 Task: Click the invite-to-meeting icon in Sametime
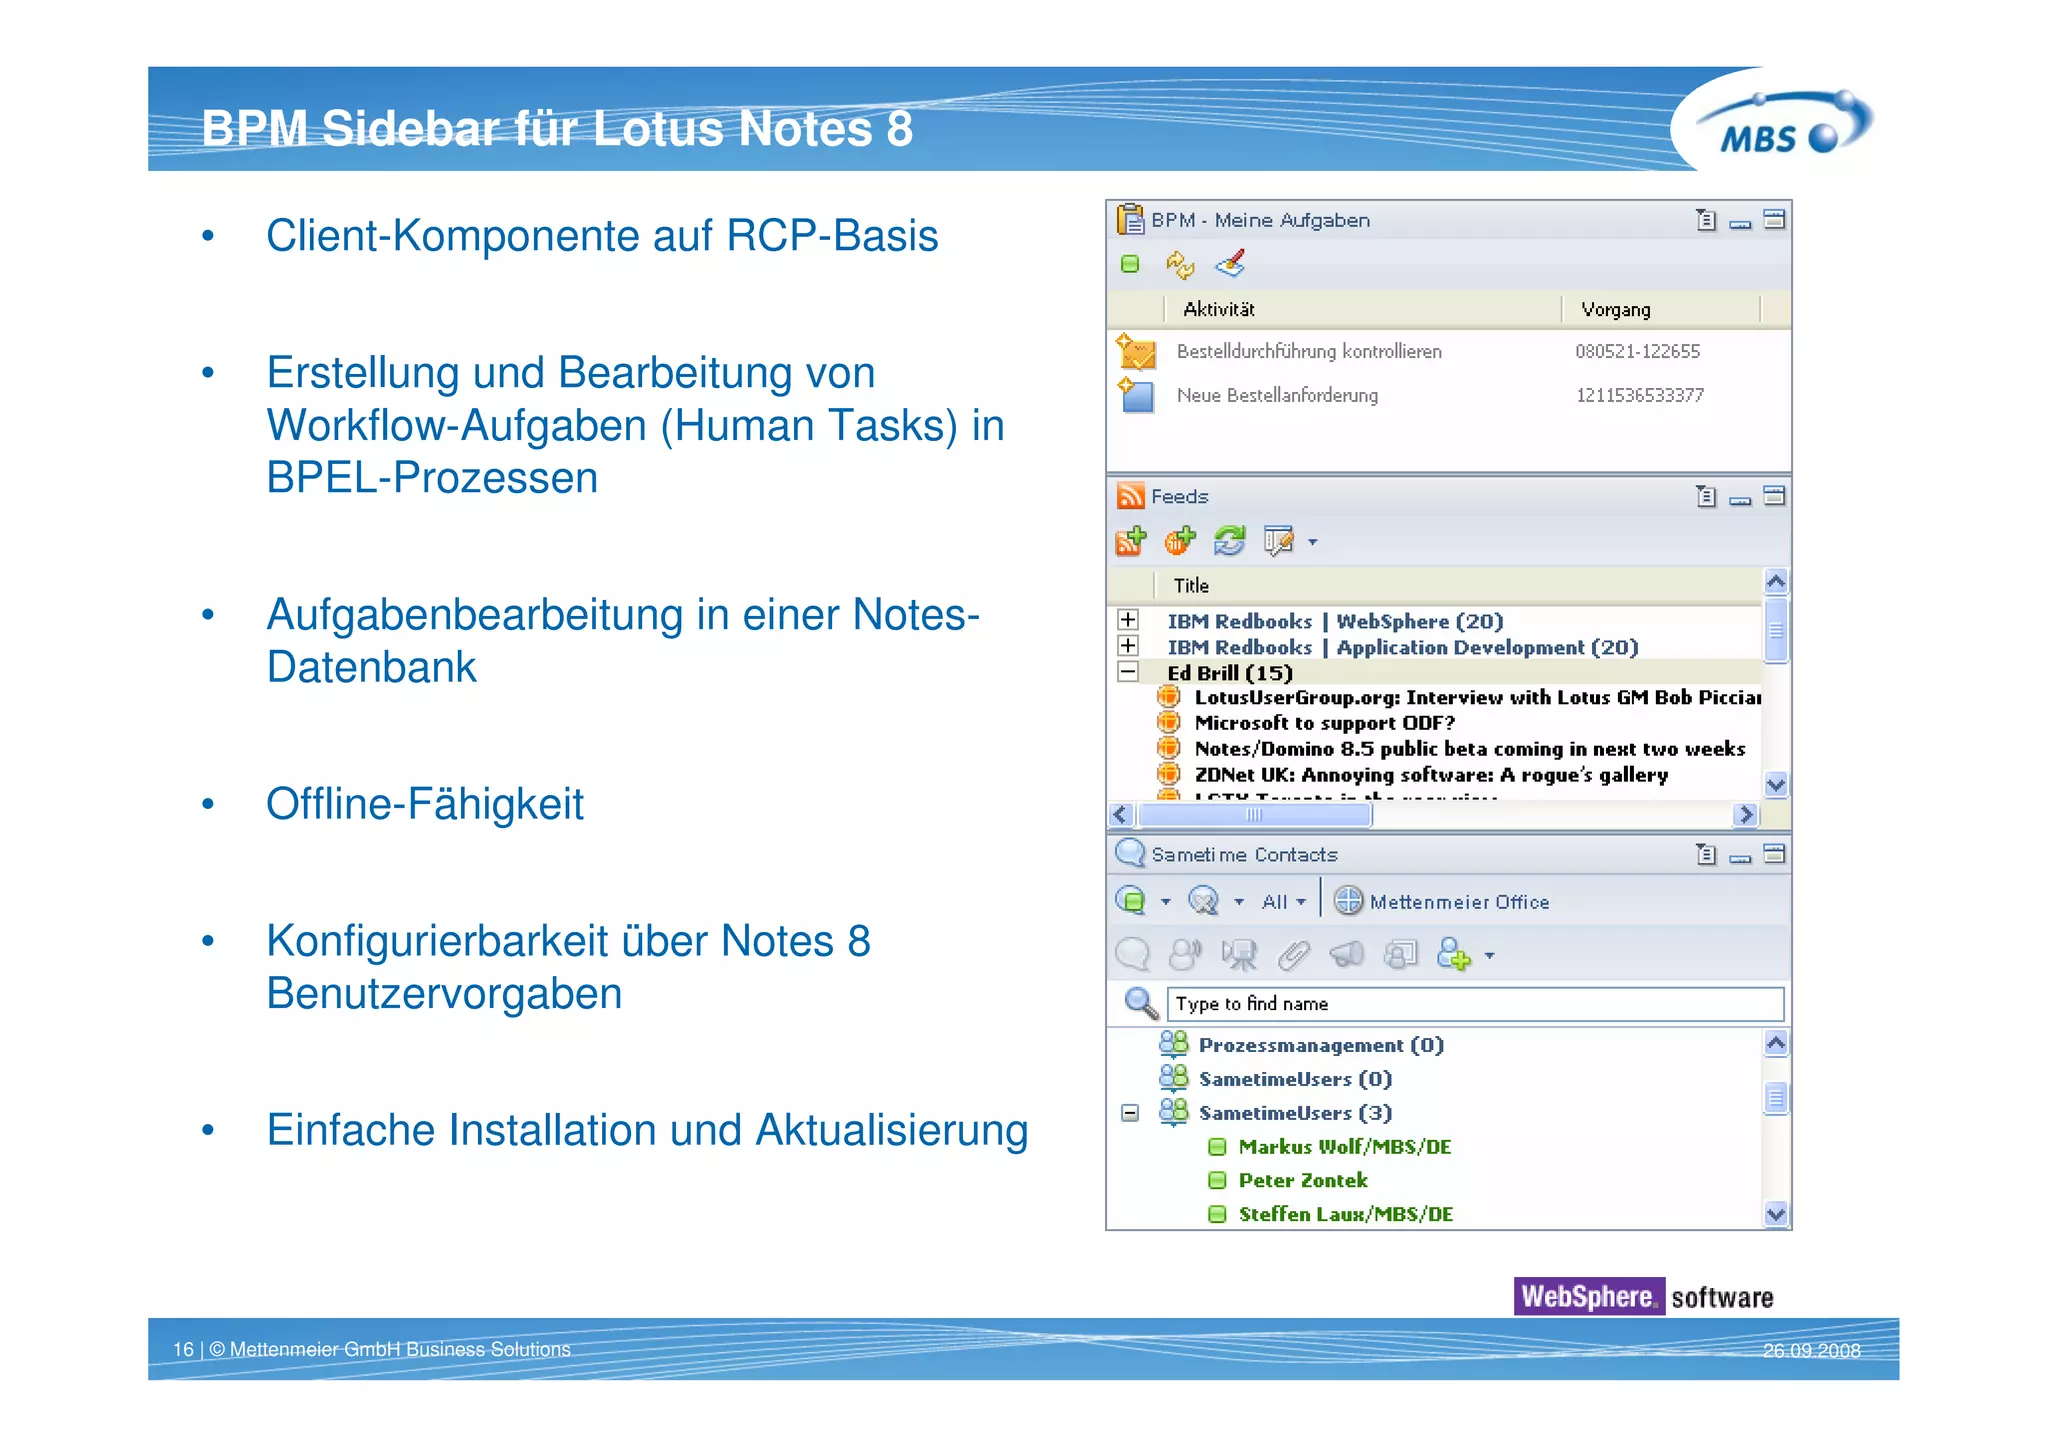(x=1401, y=955)
